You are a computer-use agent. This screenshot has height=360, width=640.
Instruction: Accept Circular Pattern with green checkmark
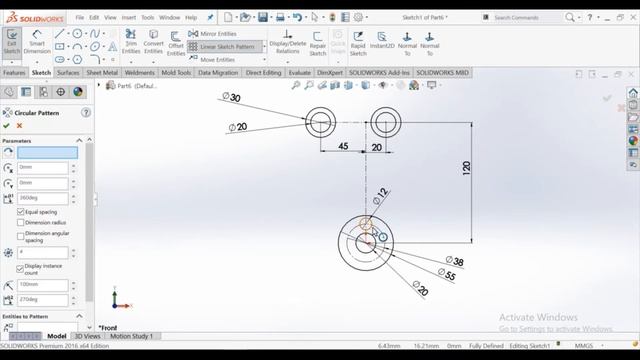pos(6,126)
